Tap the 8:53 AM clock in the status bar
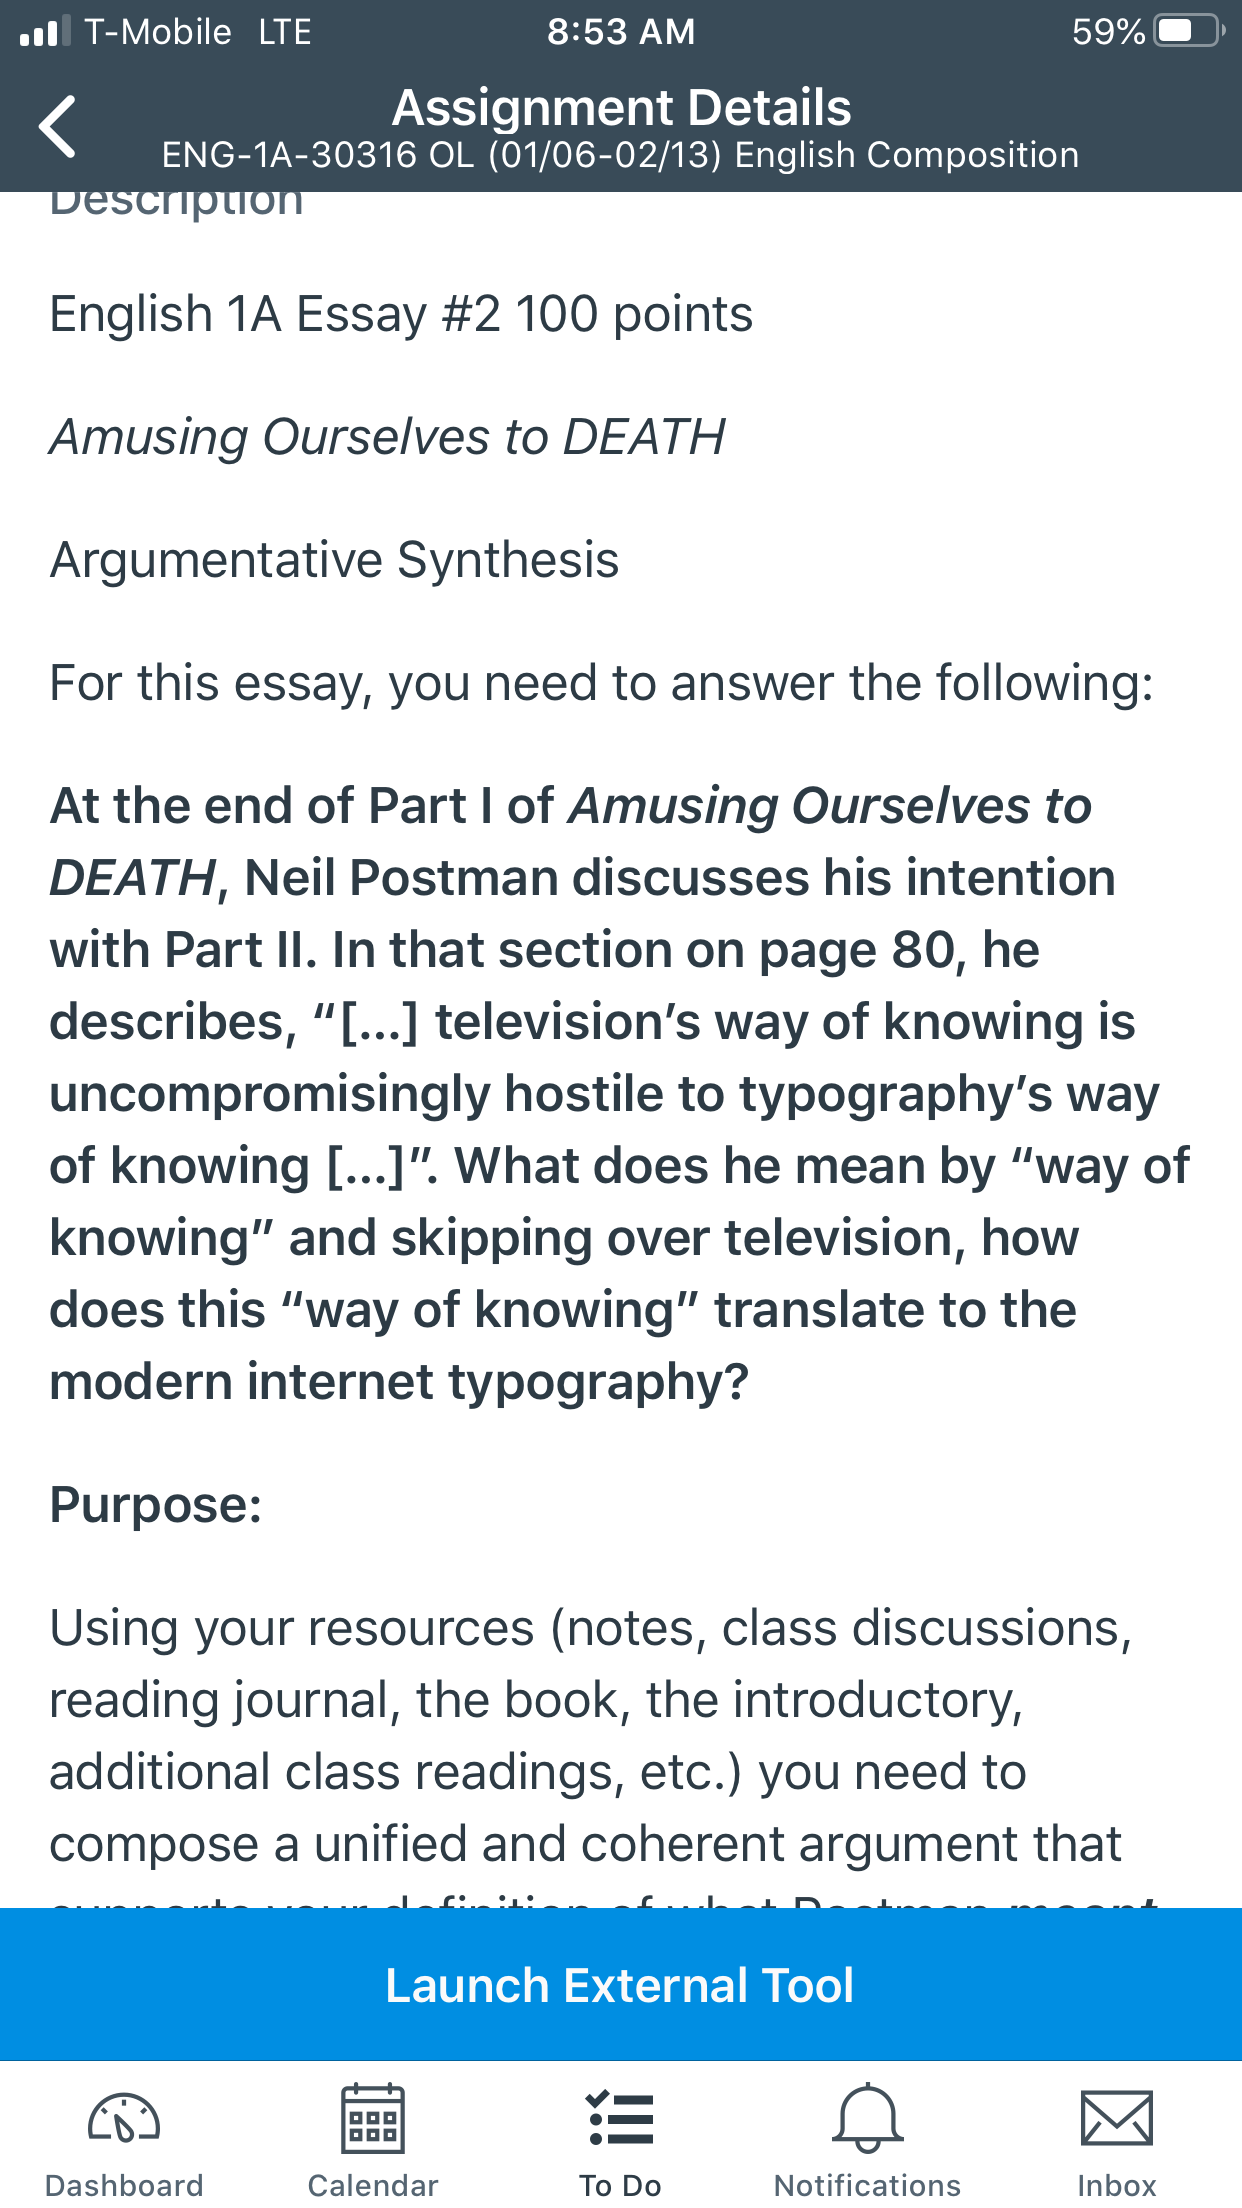The height and width of the screenshot is (2208, 1242). coord(621,31)
